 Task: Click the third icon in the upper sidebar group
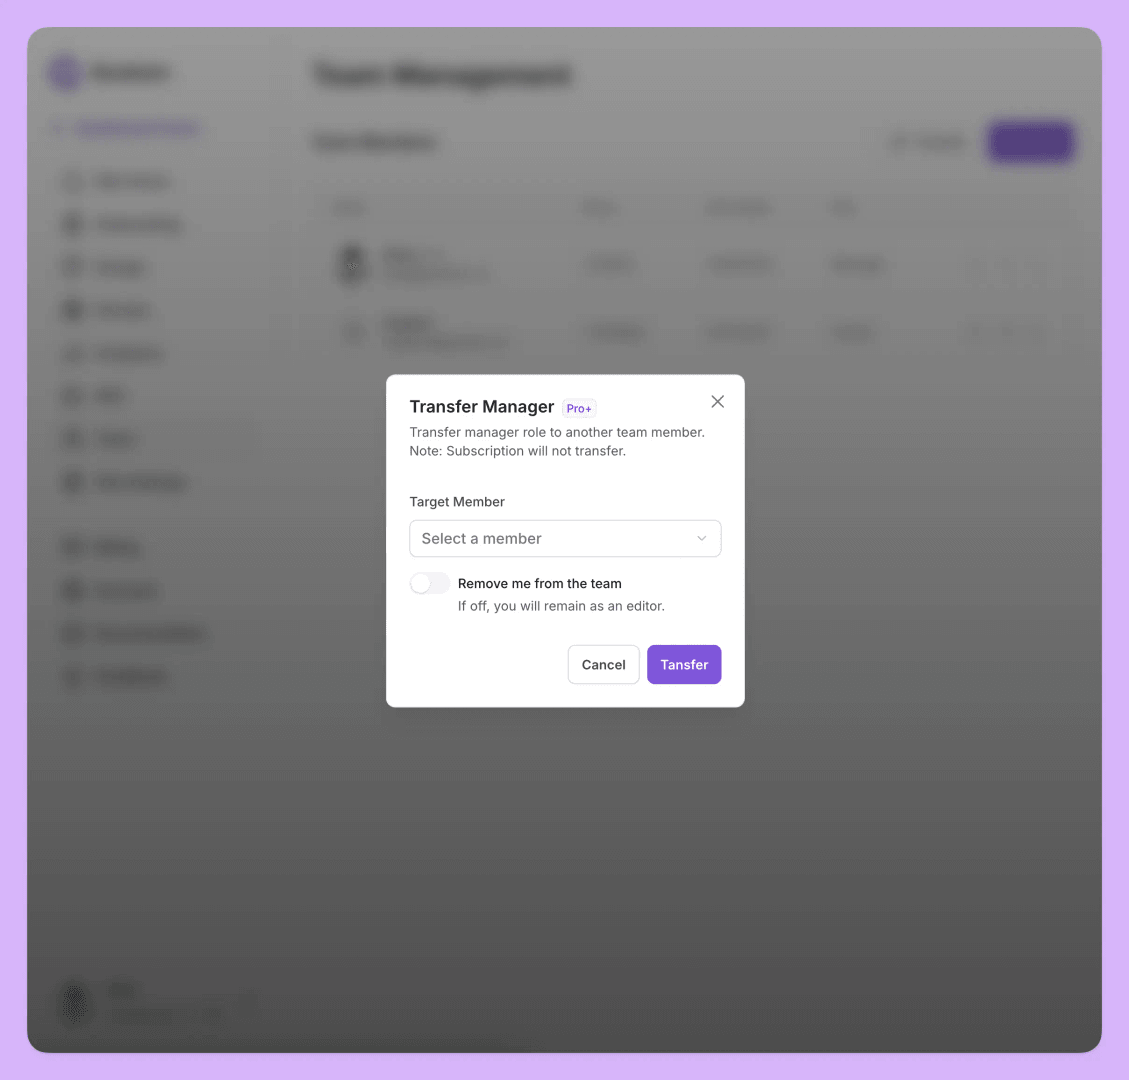(x=72, y=266)
